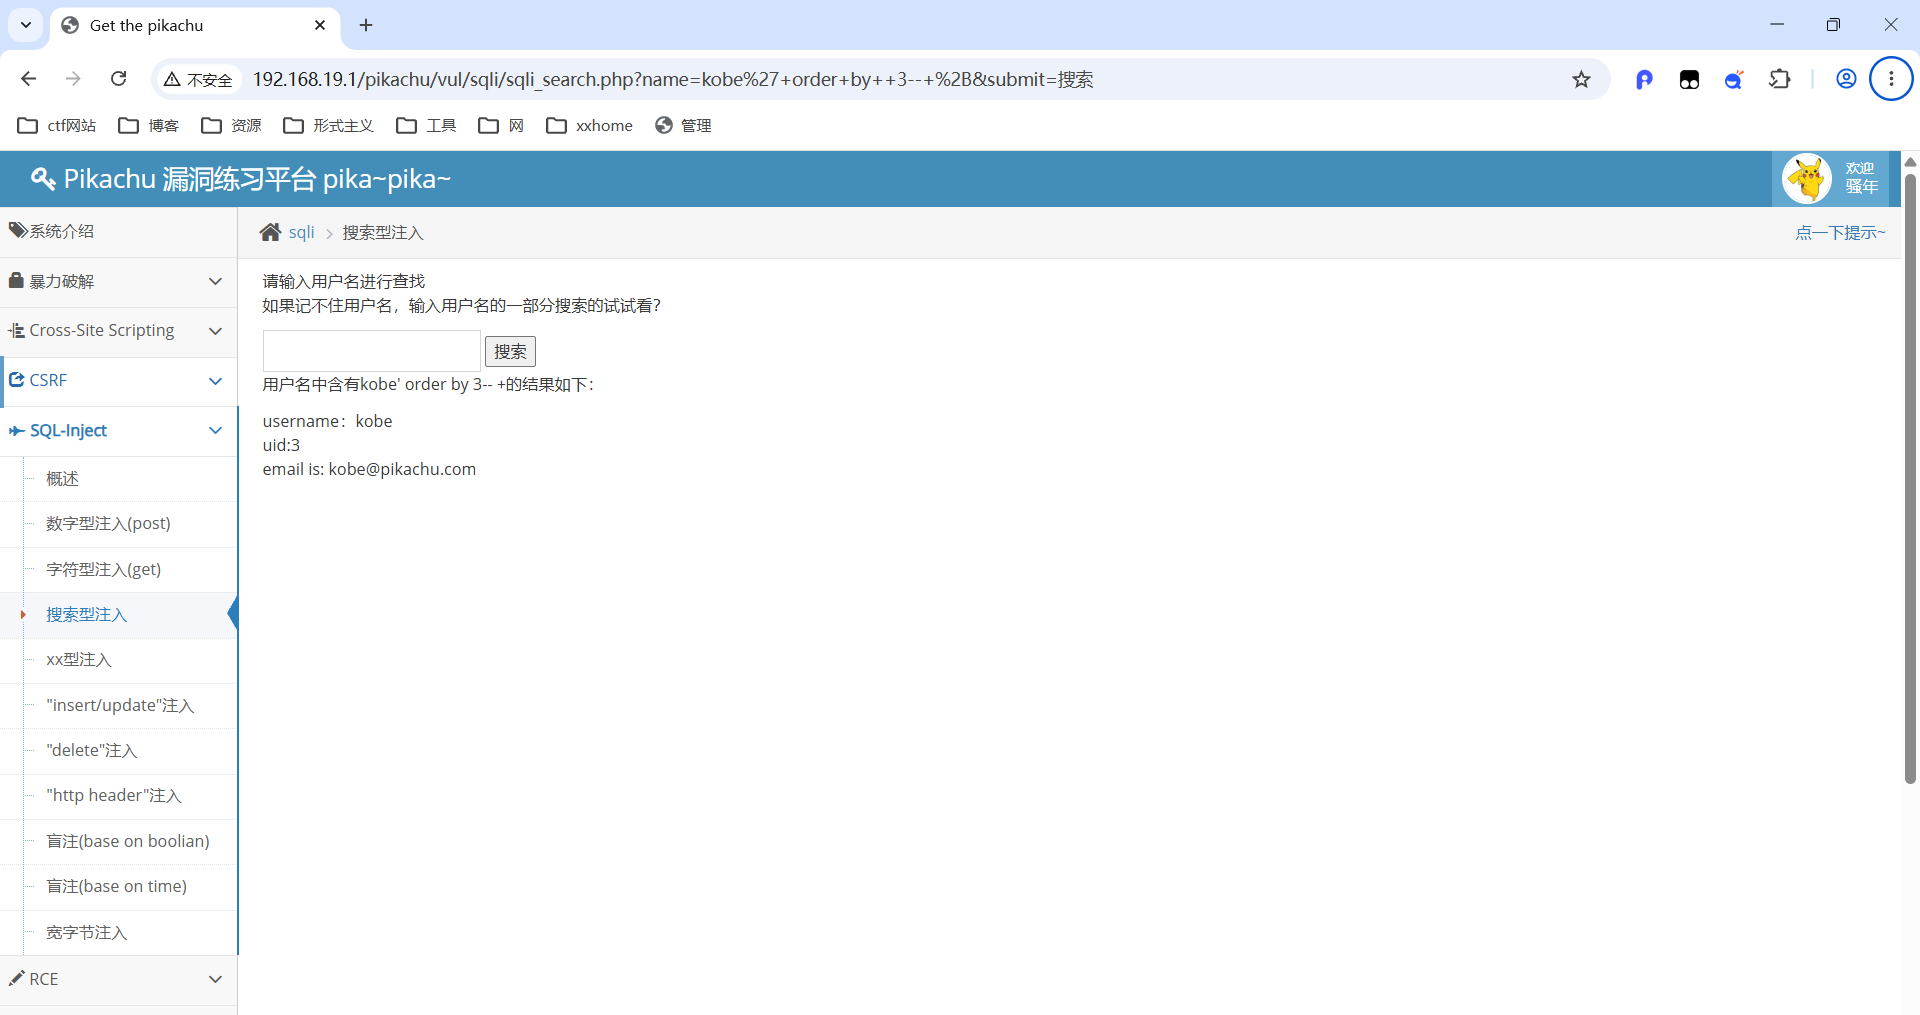Close the Get the pikachu tab

[320, 25]
